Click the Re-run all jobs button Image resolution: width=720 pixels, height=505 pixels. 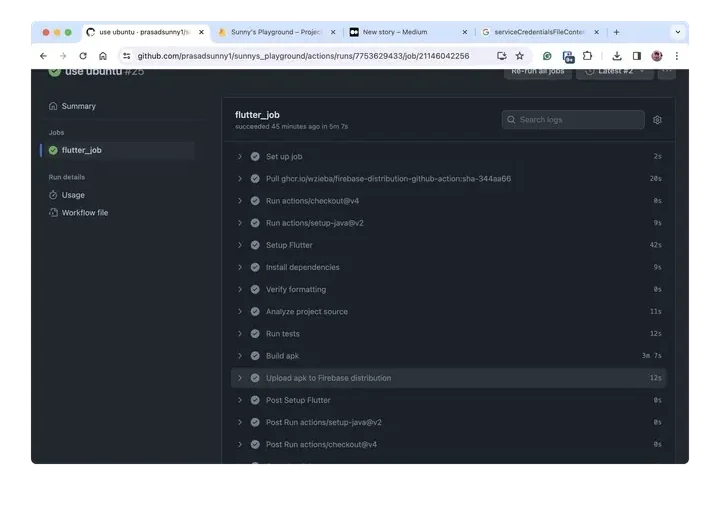pyautogui.click(x=538, y=73)
